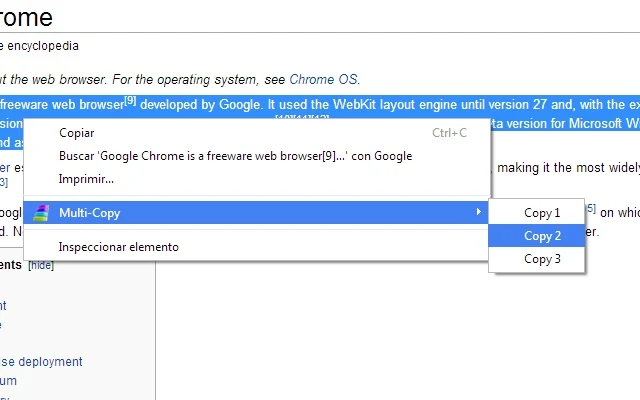Screen dimensions: 640x400
Task: Open the [9] reference after 'web browser'
Action: pyautogui.click(x=130, y=100)
